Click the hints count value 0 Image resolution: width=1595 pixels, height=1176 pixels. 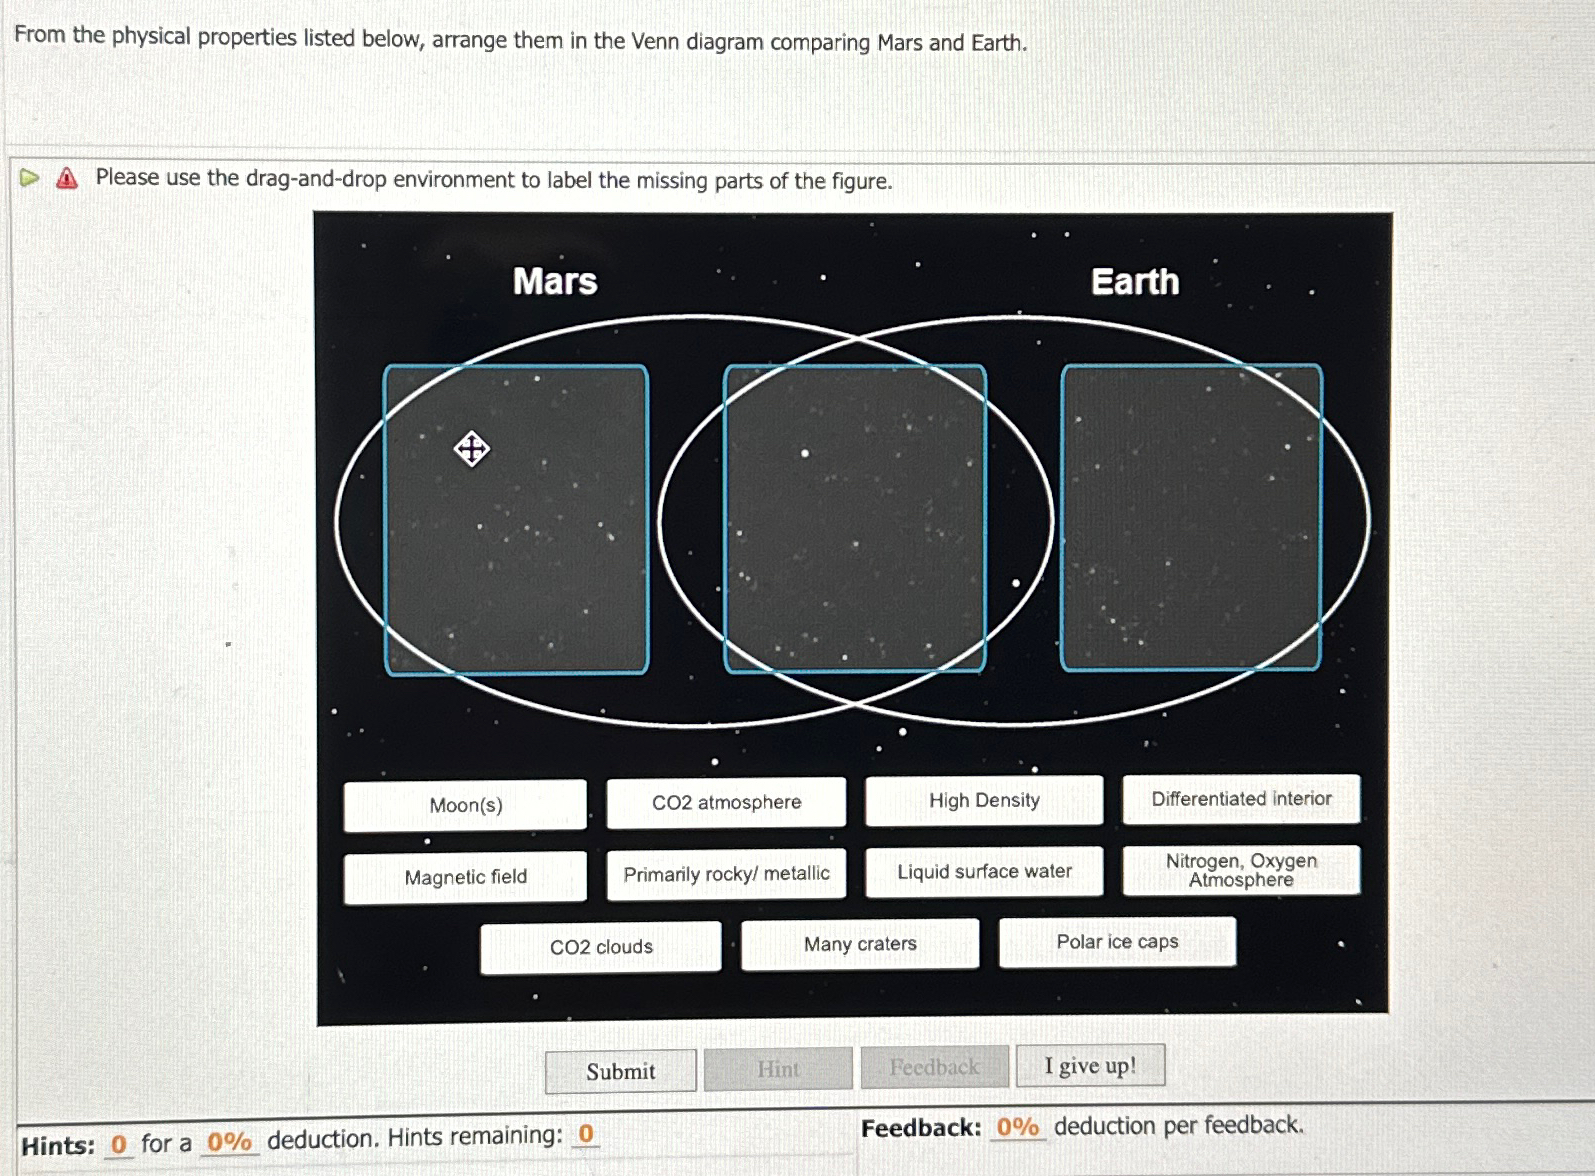click(x=119, y=1144)
